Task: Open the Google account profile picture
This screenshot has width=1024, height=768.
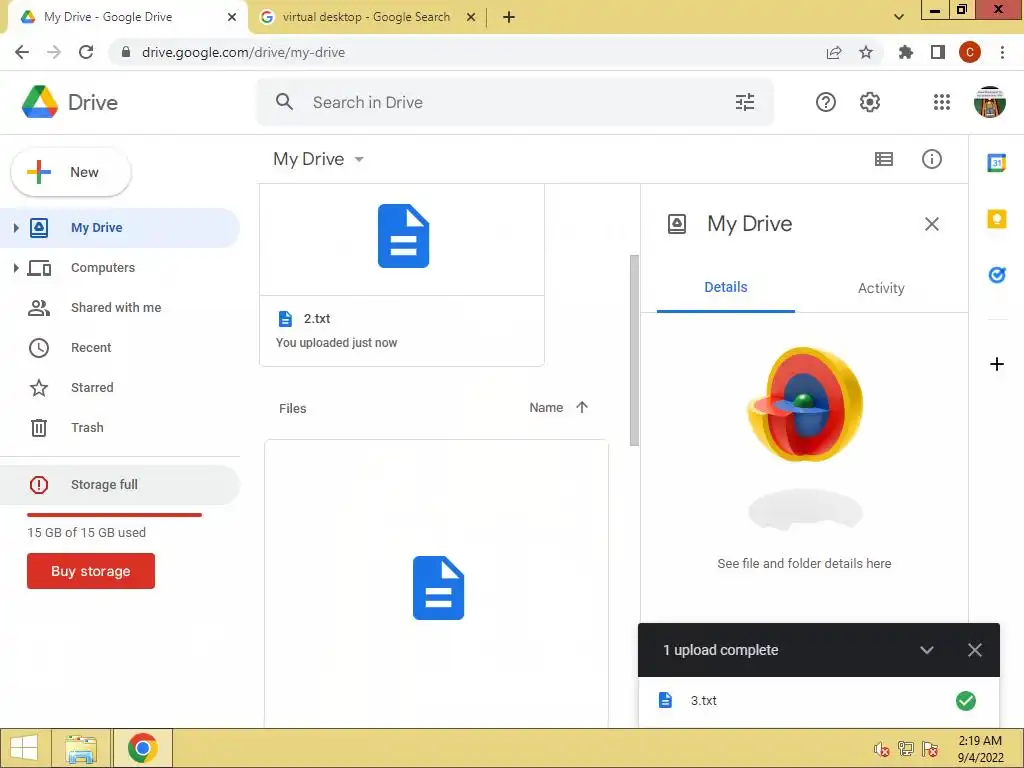Action: 989,102
